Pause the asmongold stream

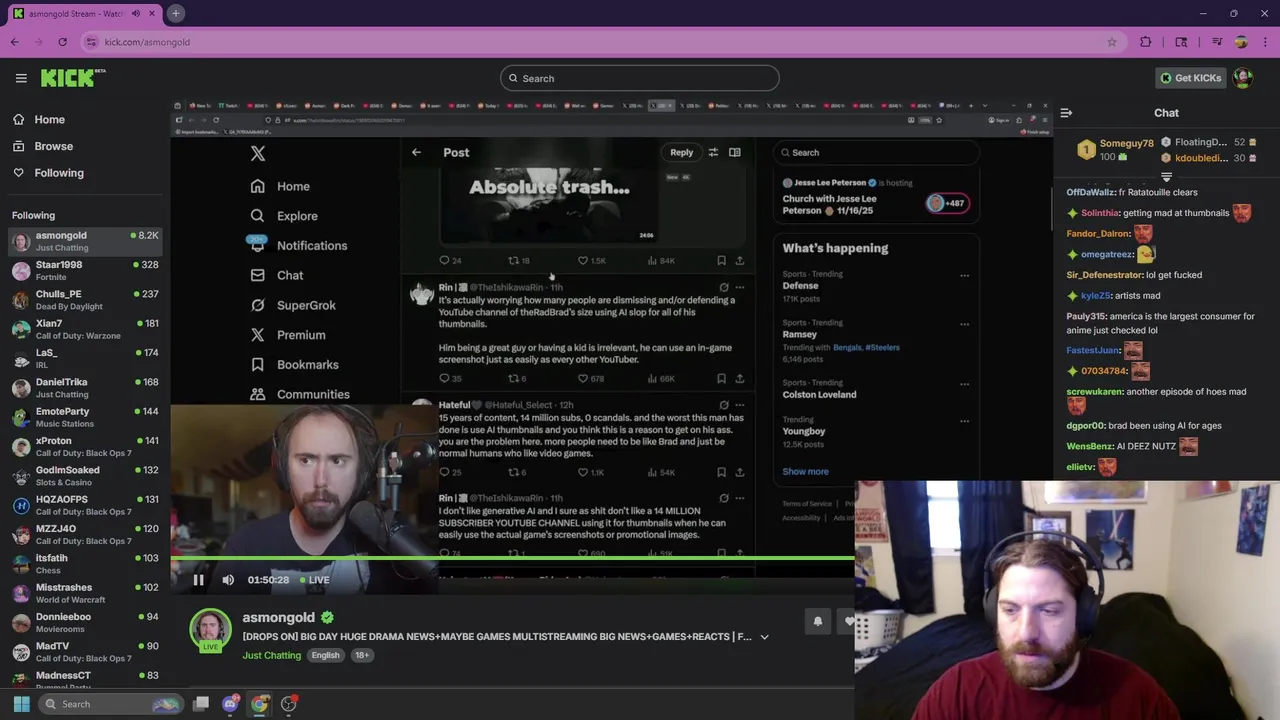[198, 580]
